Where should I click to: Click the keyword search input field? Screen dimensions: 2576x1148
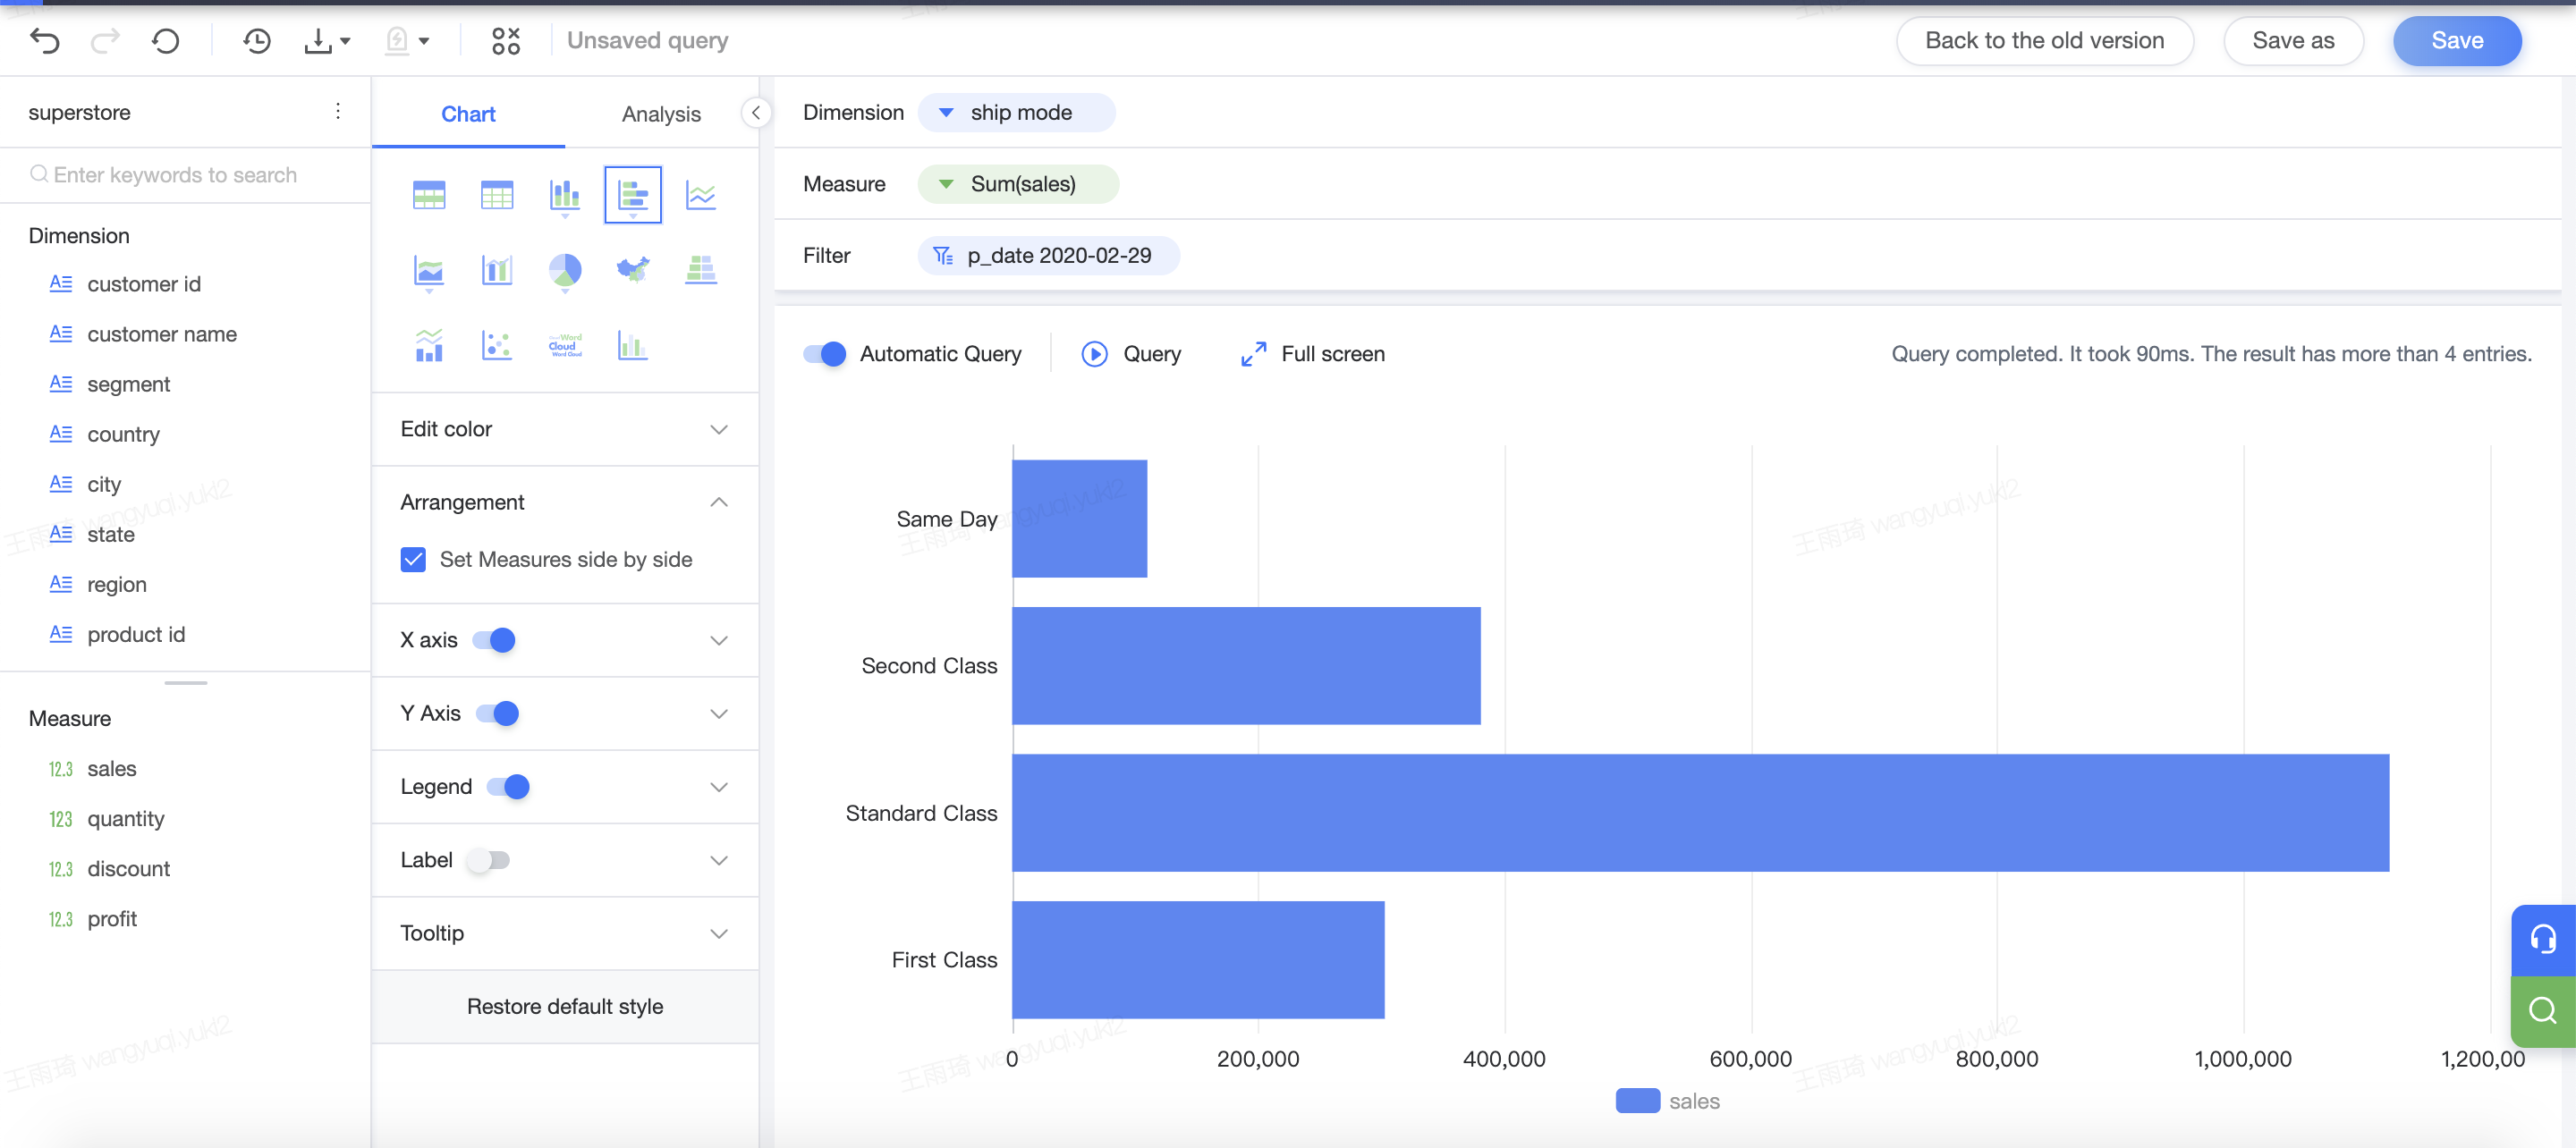pos(186,175)
